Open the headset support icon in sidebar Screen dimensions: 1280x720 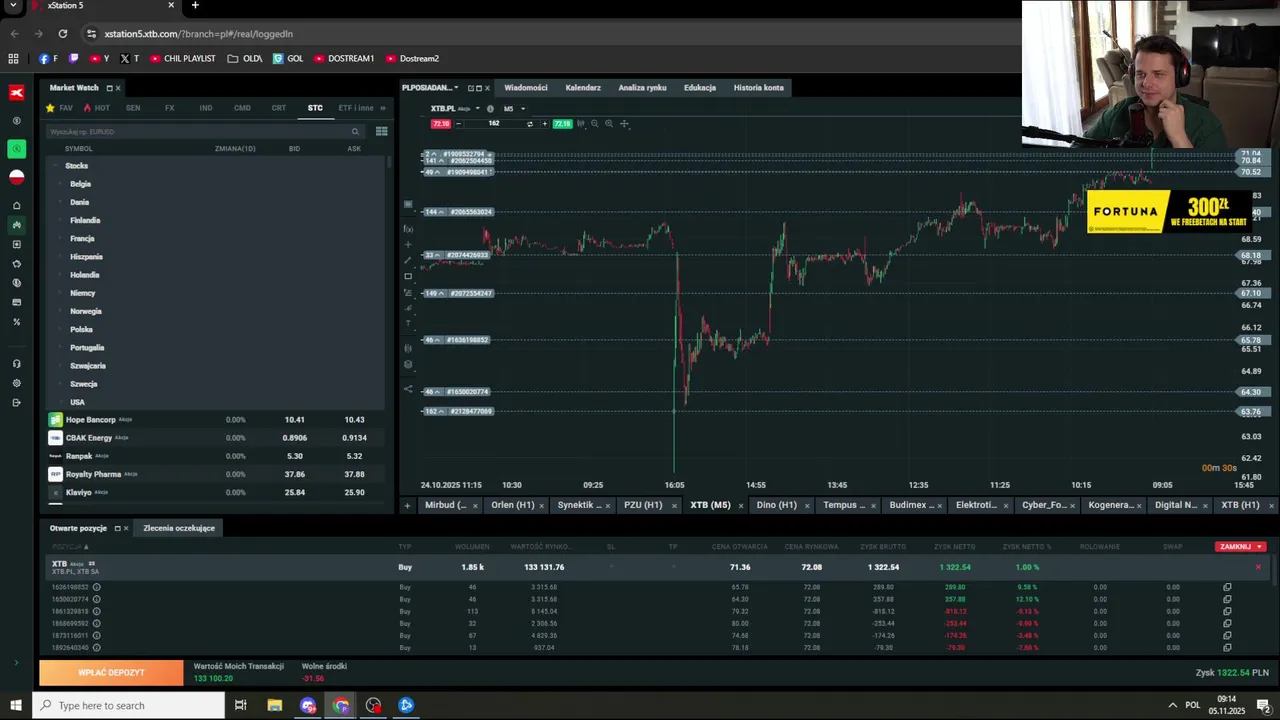tap(16, 364)
